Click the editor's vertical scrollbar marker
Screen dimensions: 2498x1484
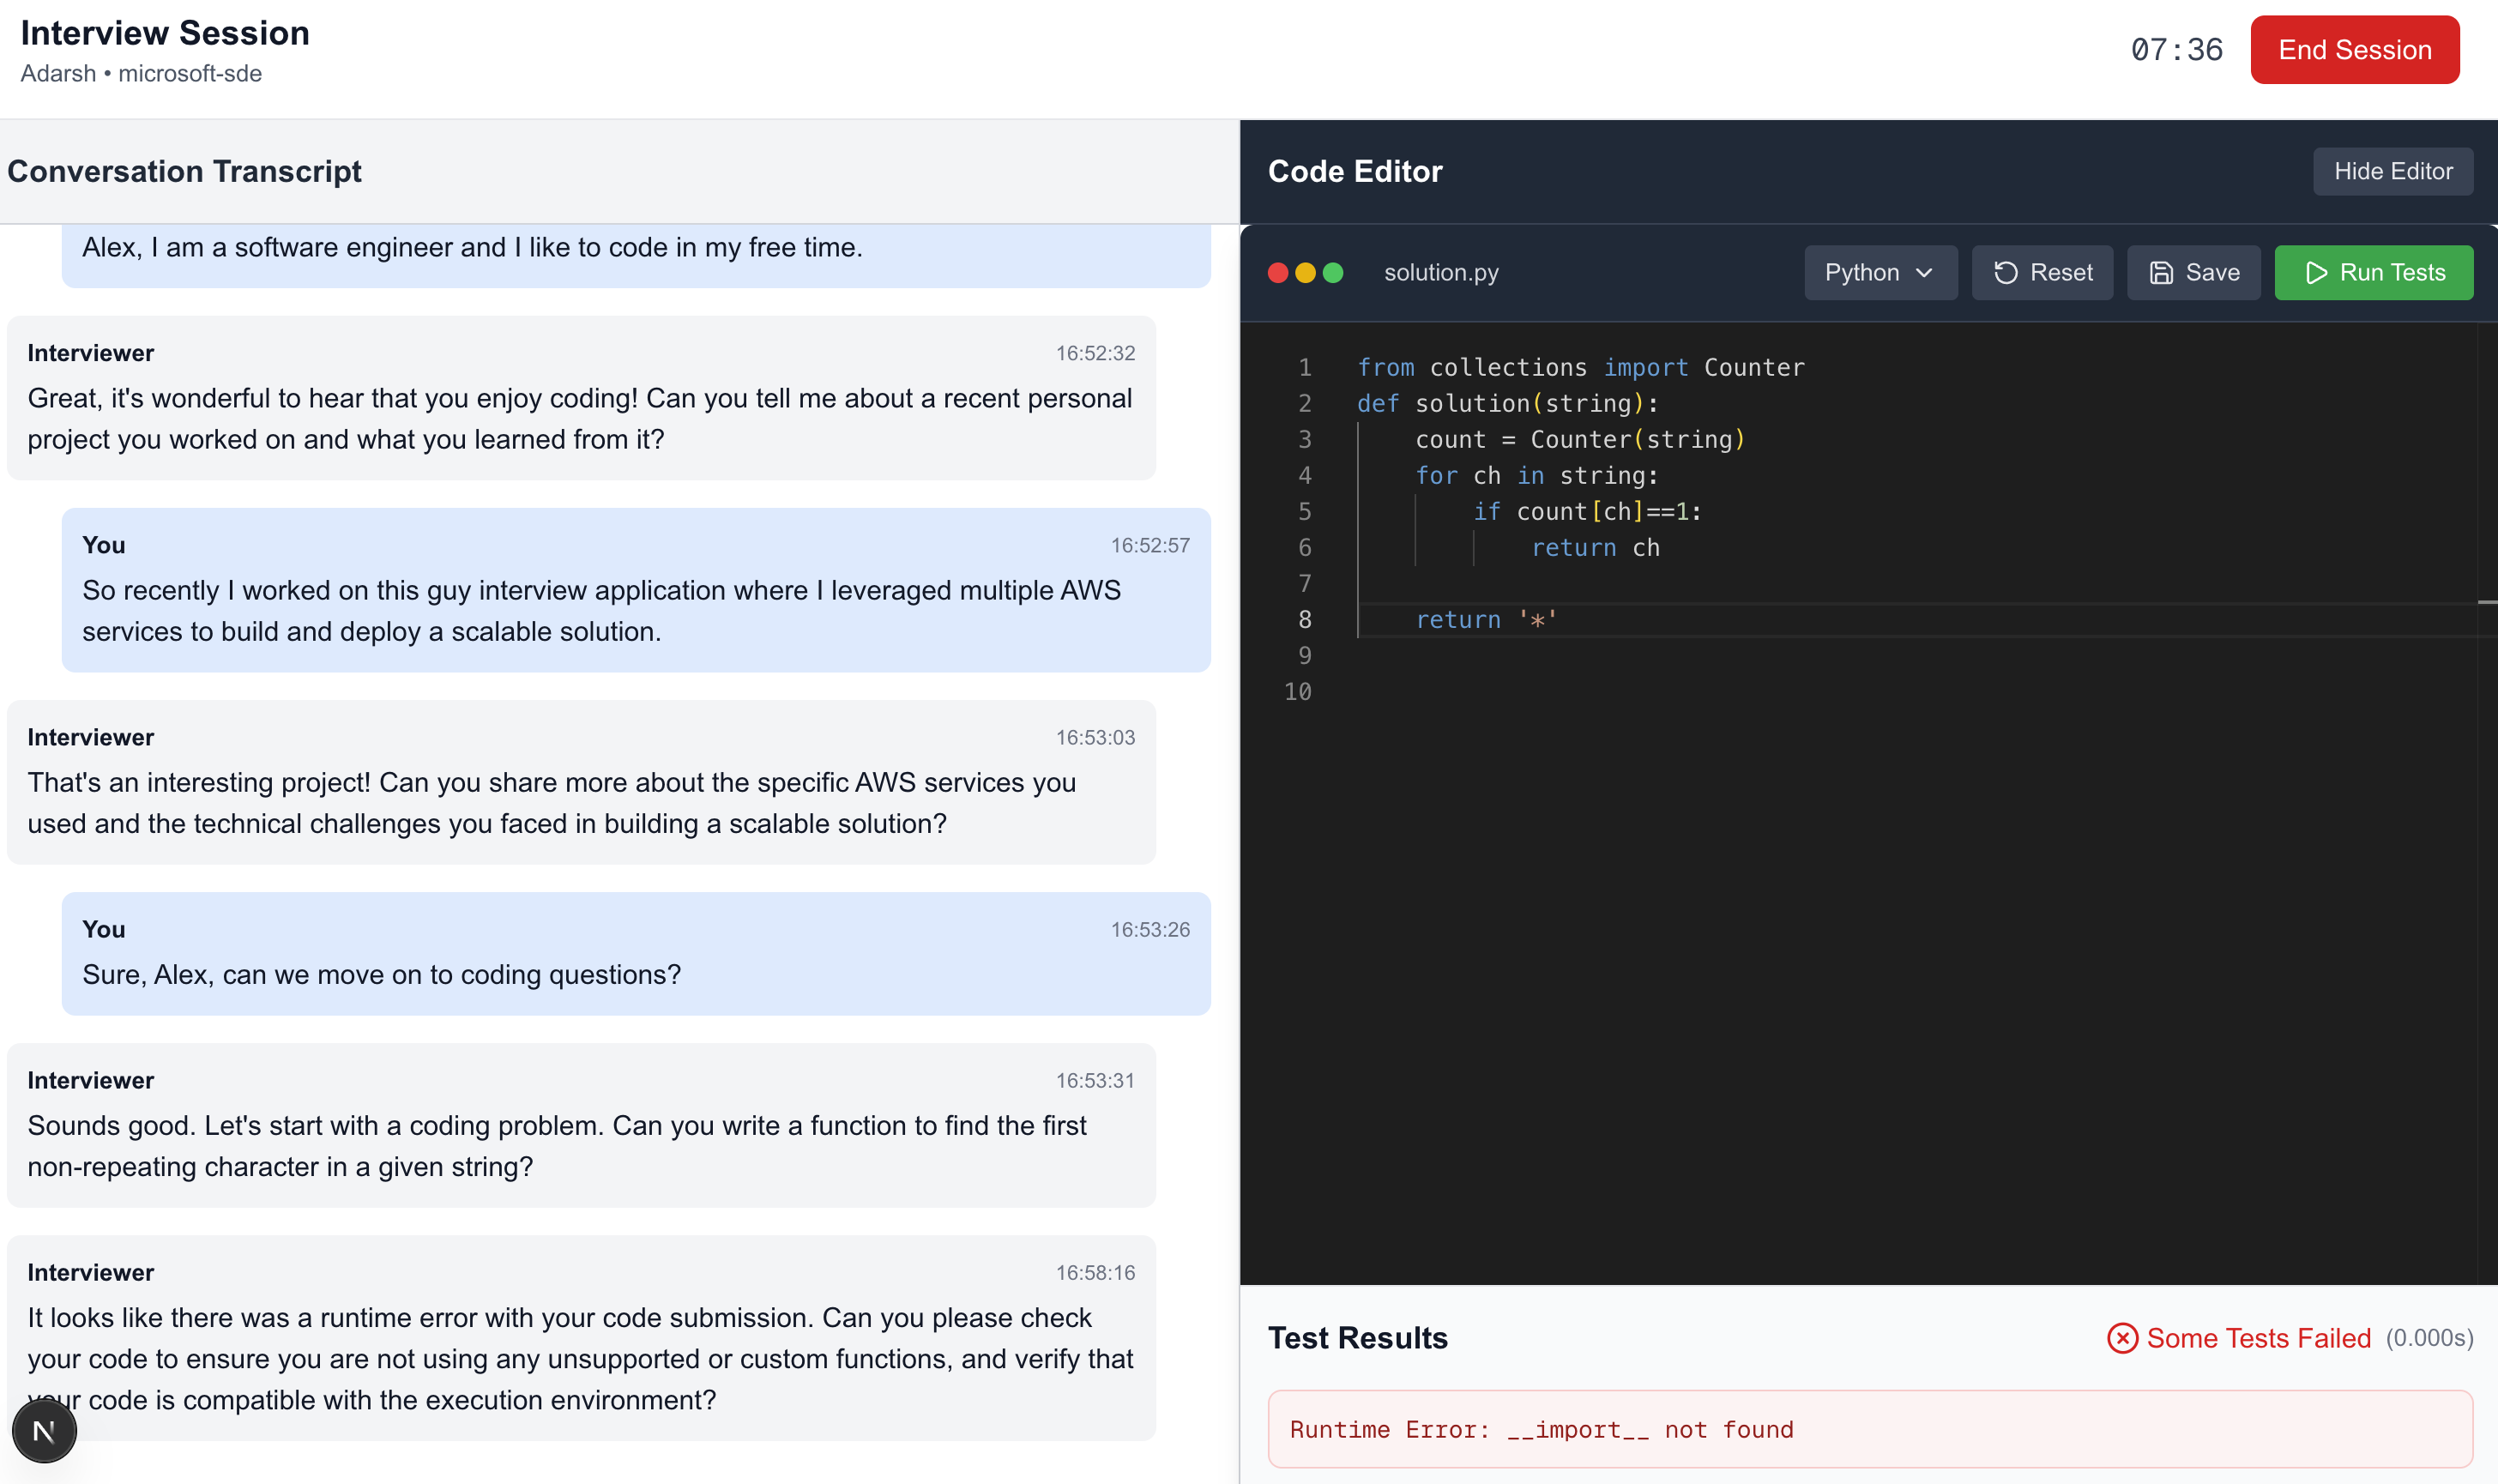[2486, 602]
